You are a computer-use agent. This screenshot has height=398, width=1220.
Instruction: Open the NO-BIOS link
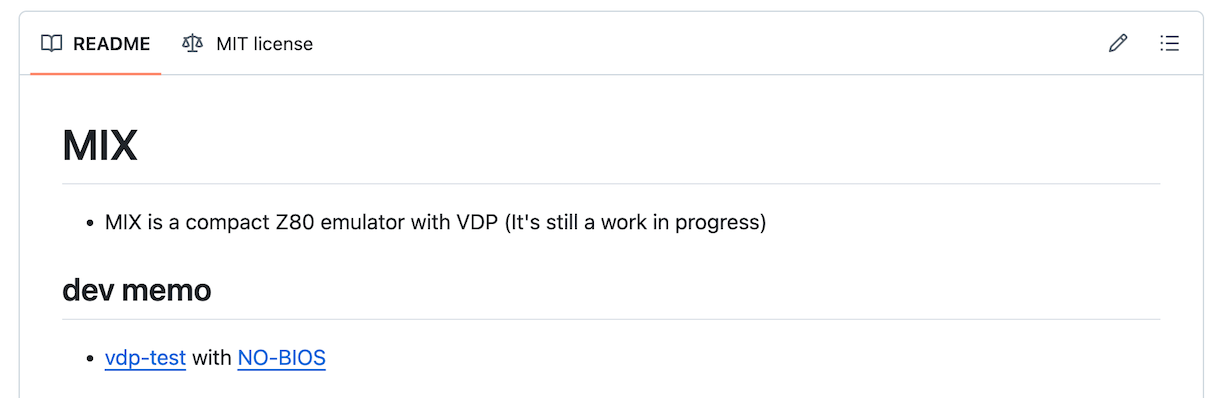281,357
